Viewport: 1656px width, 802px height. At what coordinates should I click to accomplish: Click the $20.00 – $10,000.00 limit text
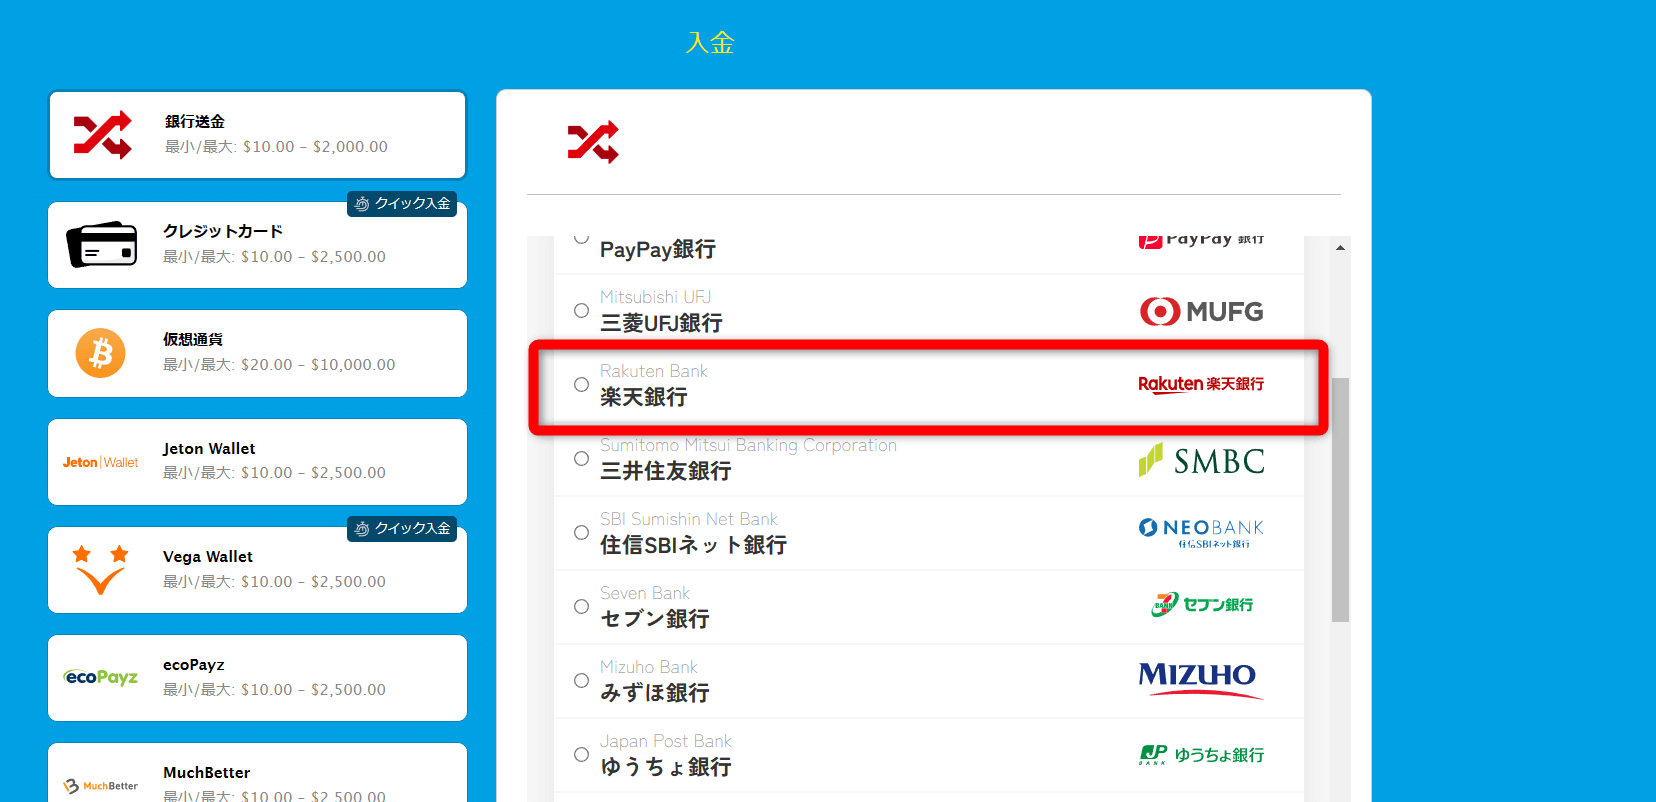[x=318, y=365]
